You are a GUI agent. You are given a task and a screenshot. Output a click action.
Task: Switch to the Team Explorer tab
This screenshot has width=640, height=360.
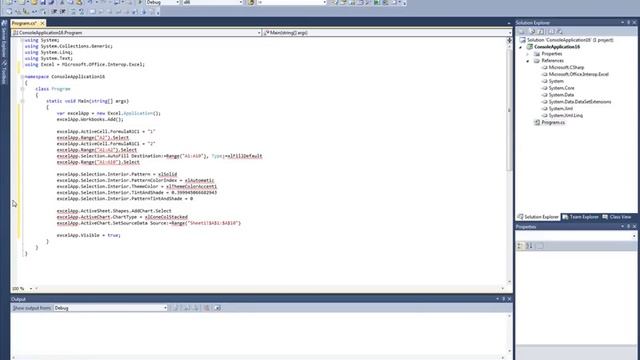580,217
